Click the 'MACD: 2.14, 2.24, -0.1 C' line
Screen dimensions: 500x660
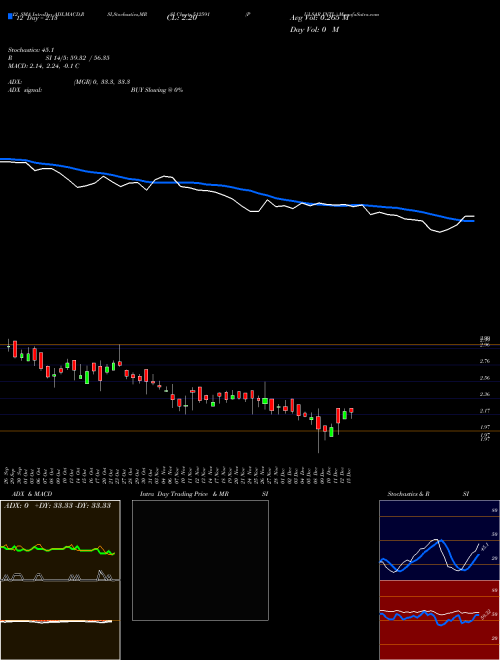click(44, 66)
